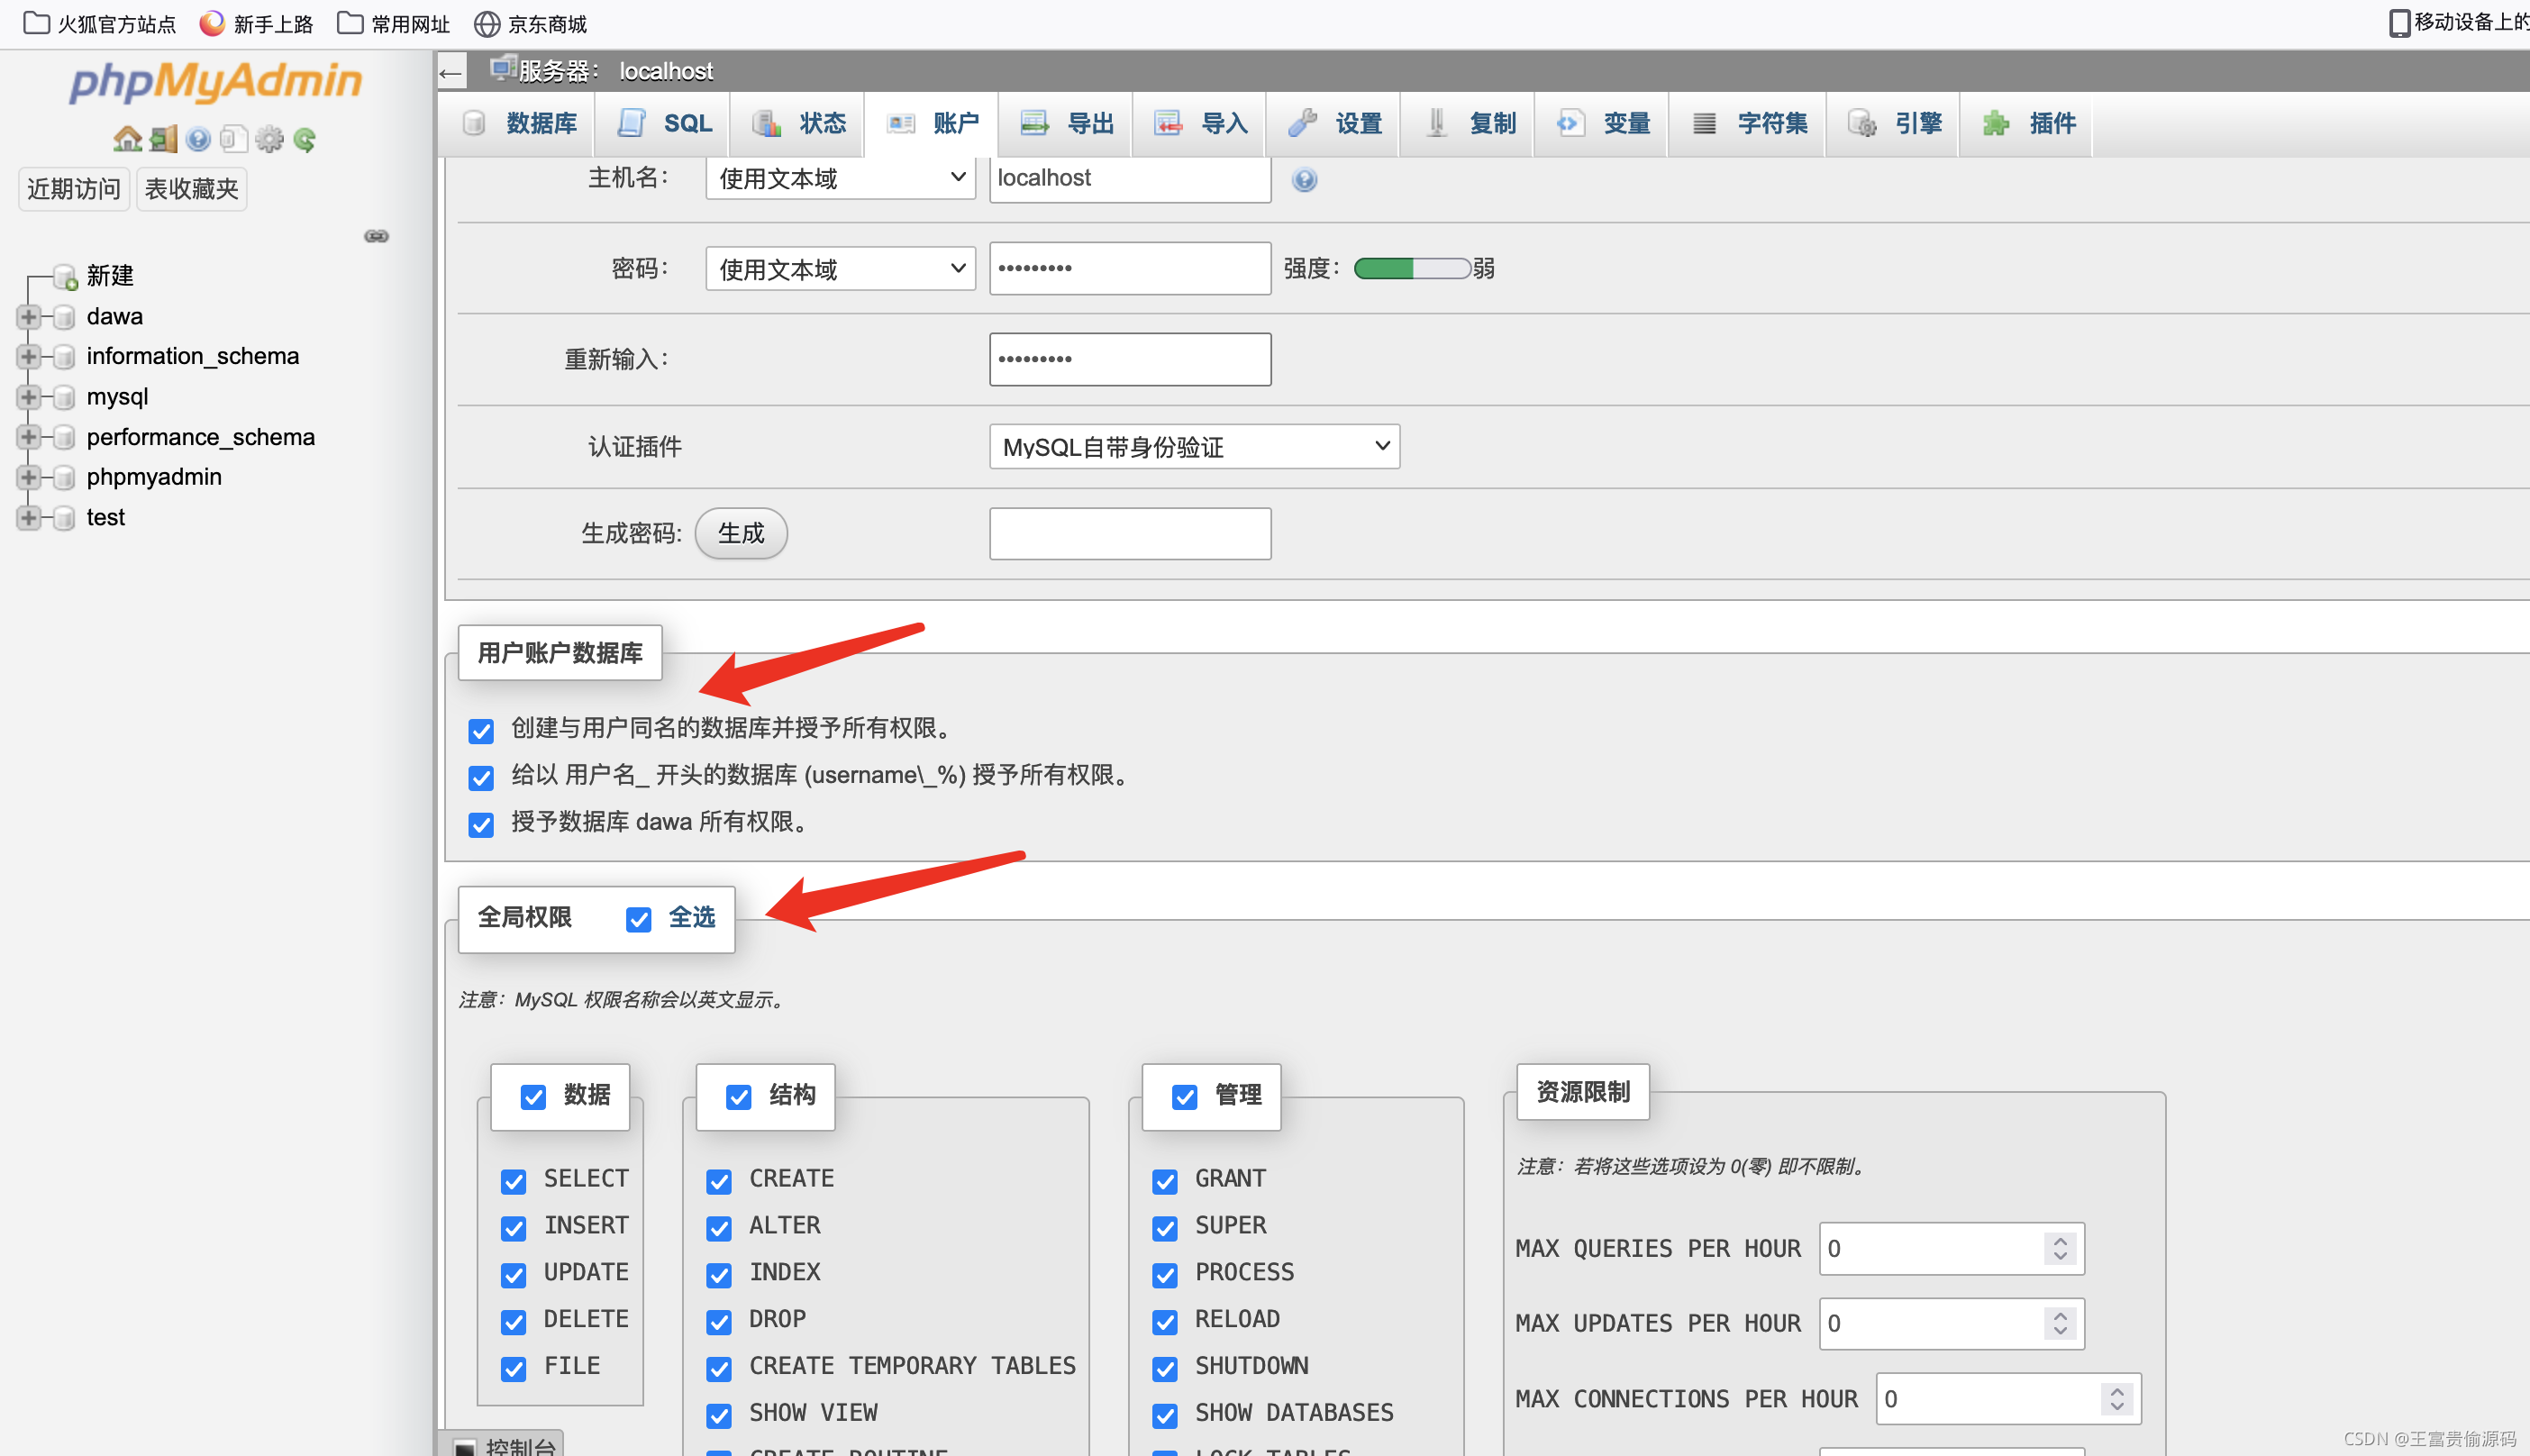Click the 生成 password button
This screenshot has height=1456, width=2530.
(x=741, y=534)
